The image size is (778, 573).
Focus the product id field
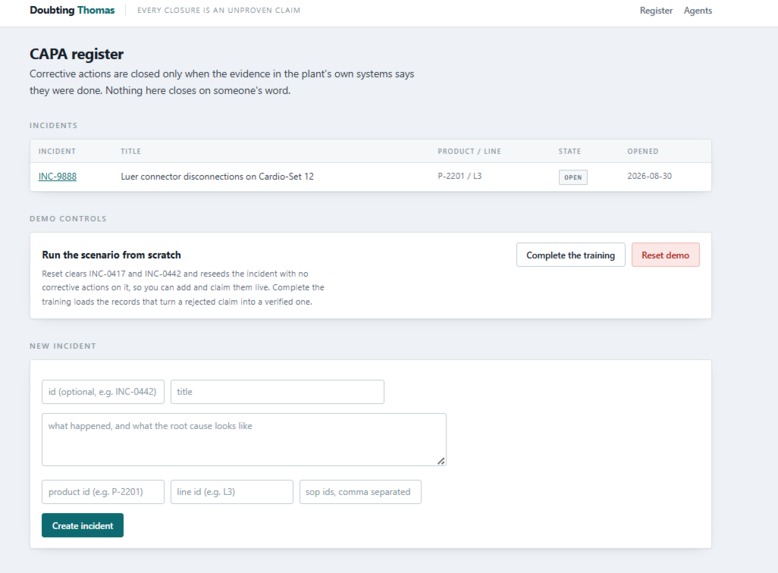pyautogui.click(x=103, y=492)
